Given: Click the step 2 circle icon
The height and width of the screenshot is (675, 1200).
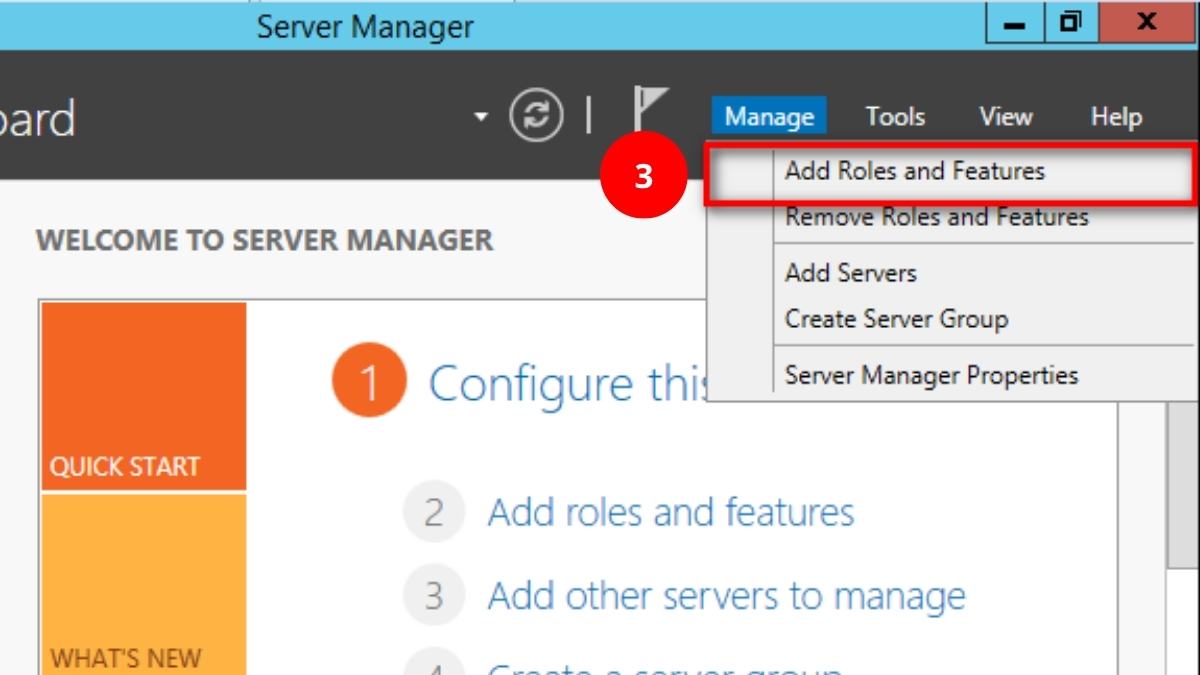Looking at the screenshot, I should point(434,512).
